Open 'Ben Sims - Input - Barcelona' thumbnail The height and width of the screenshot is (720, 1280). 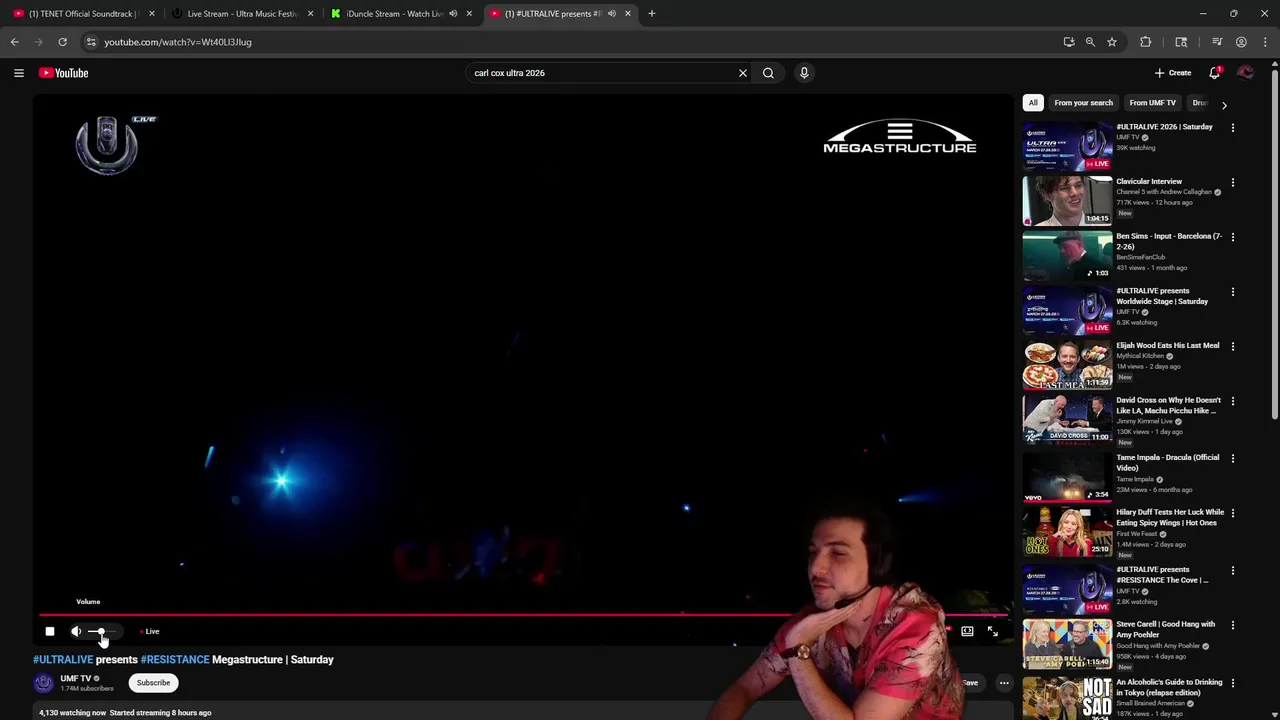point(1067,256)
